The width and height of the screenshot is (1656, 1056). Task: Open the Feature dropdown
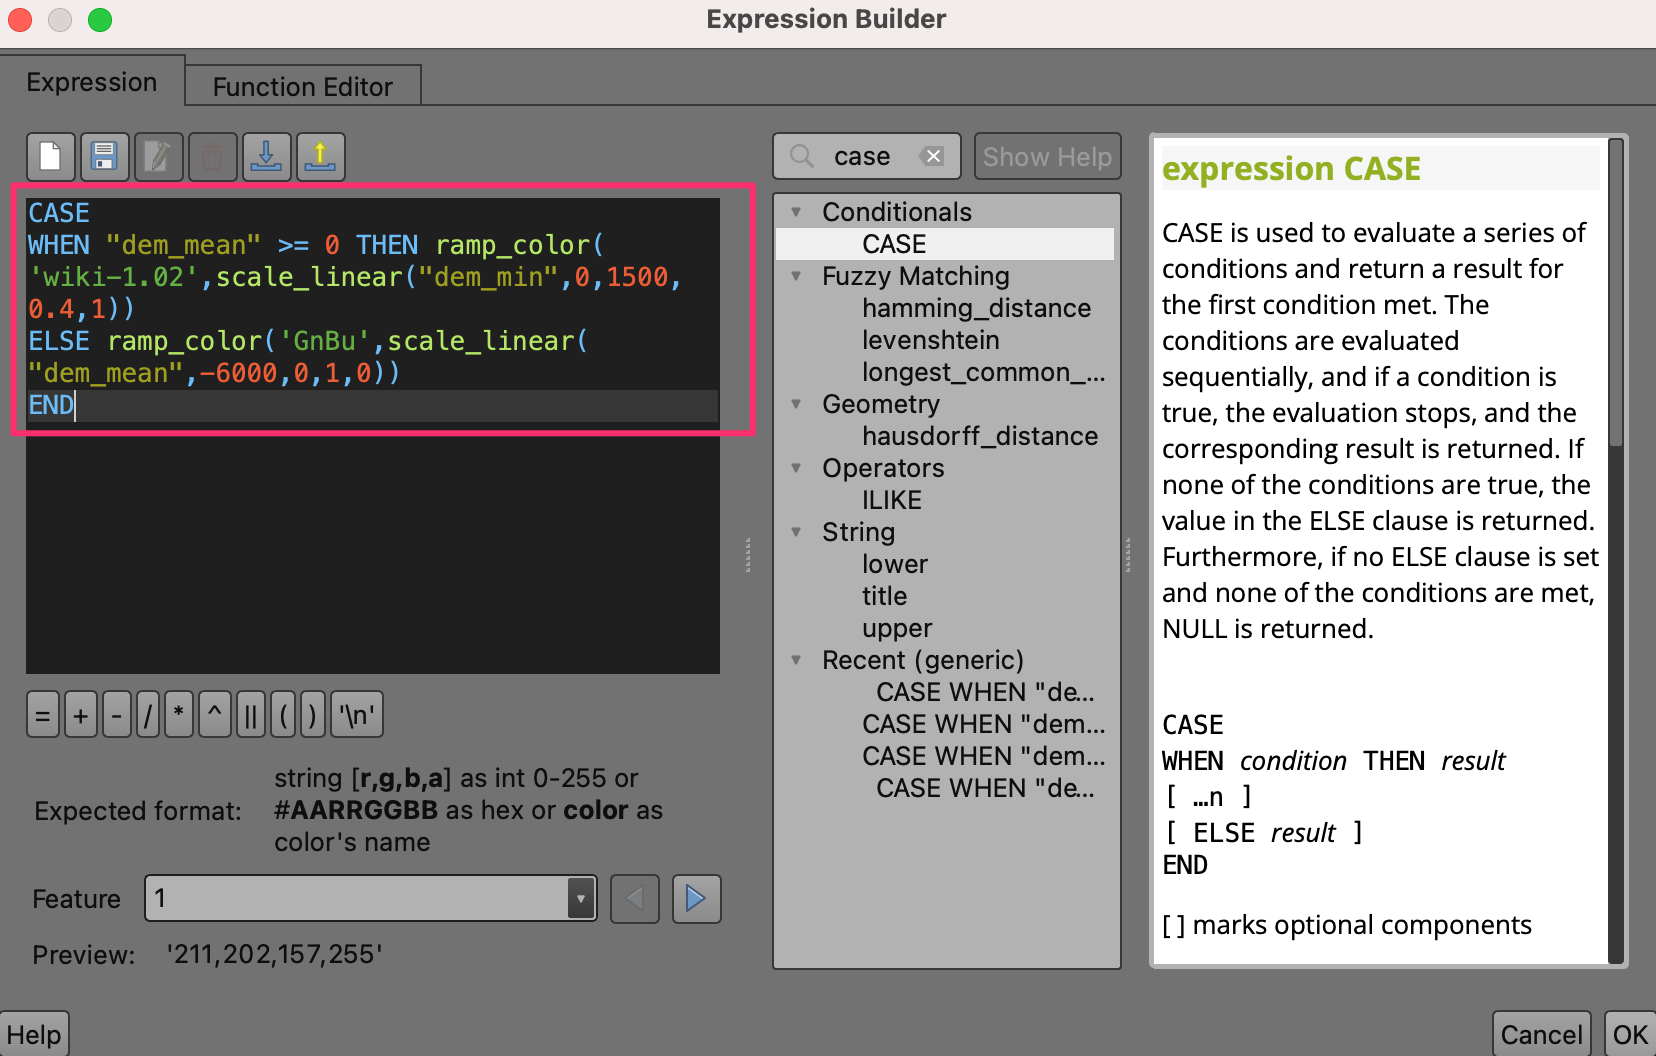click(580, 899)
